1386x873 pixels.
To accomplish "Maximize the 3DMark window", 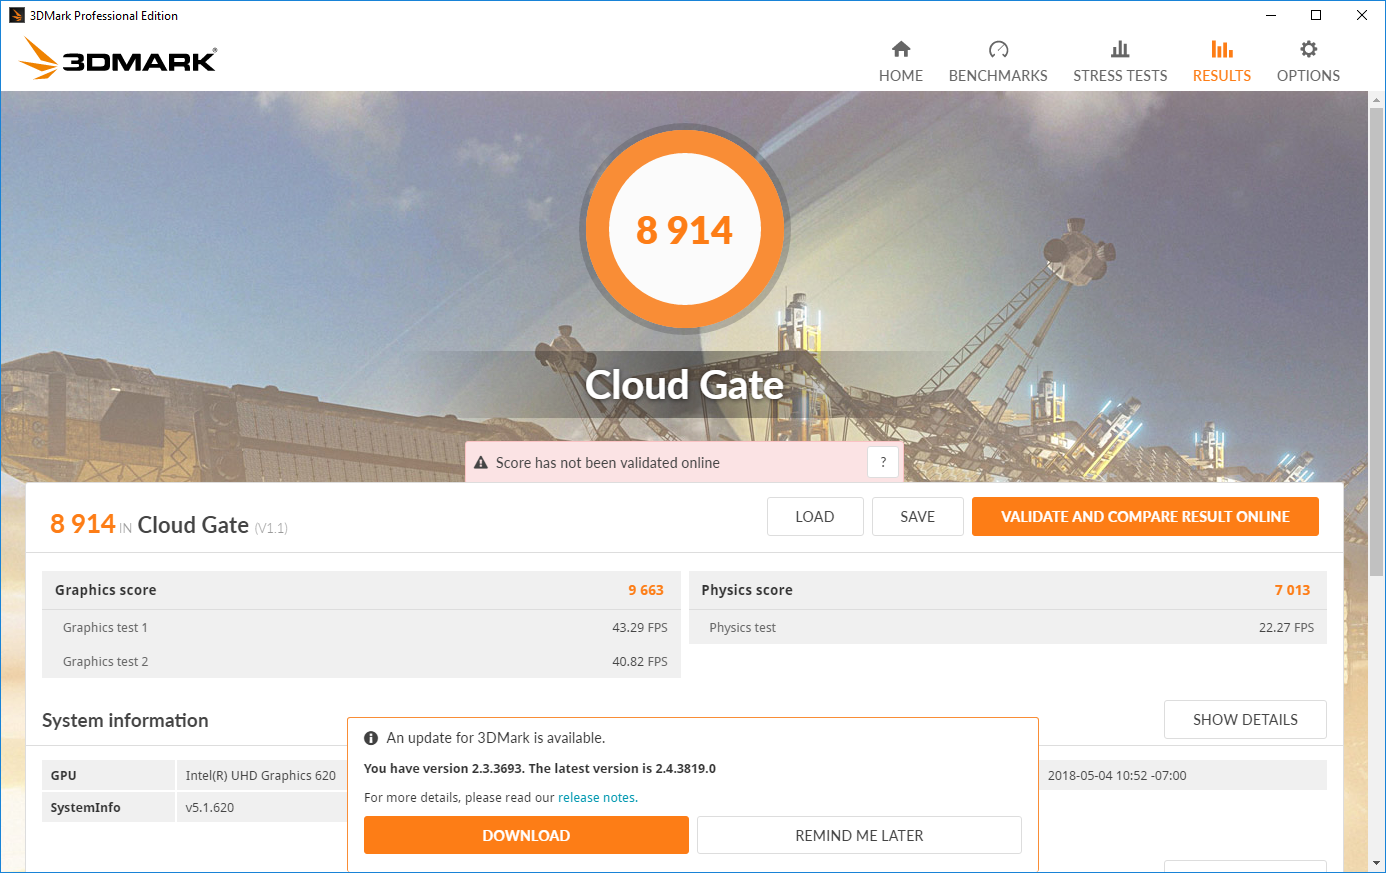I will pos(1316,15).
